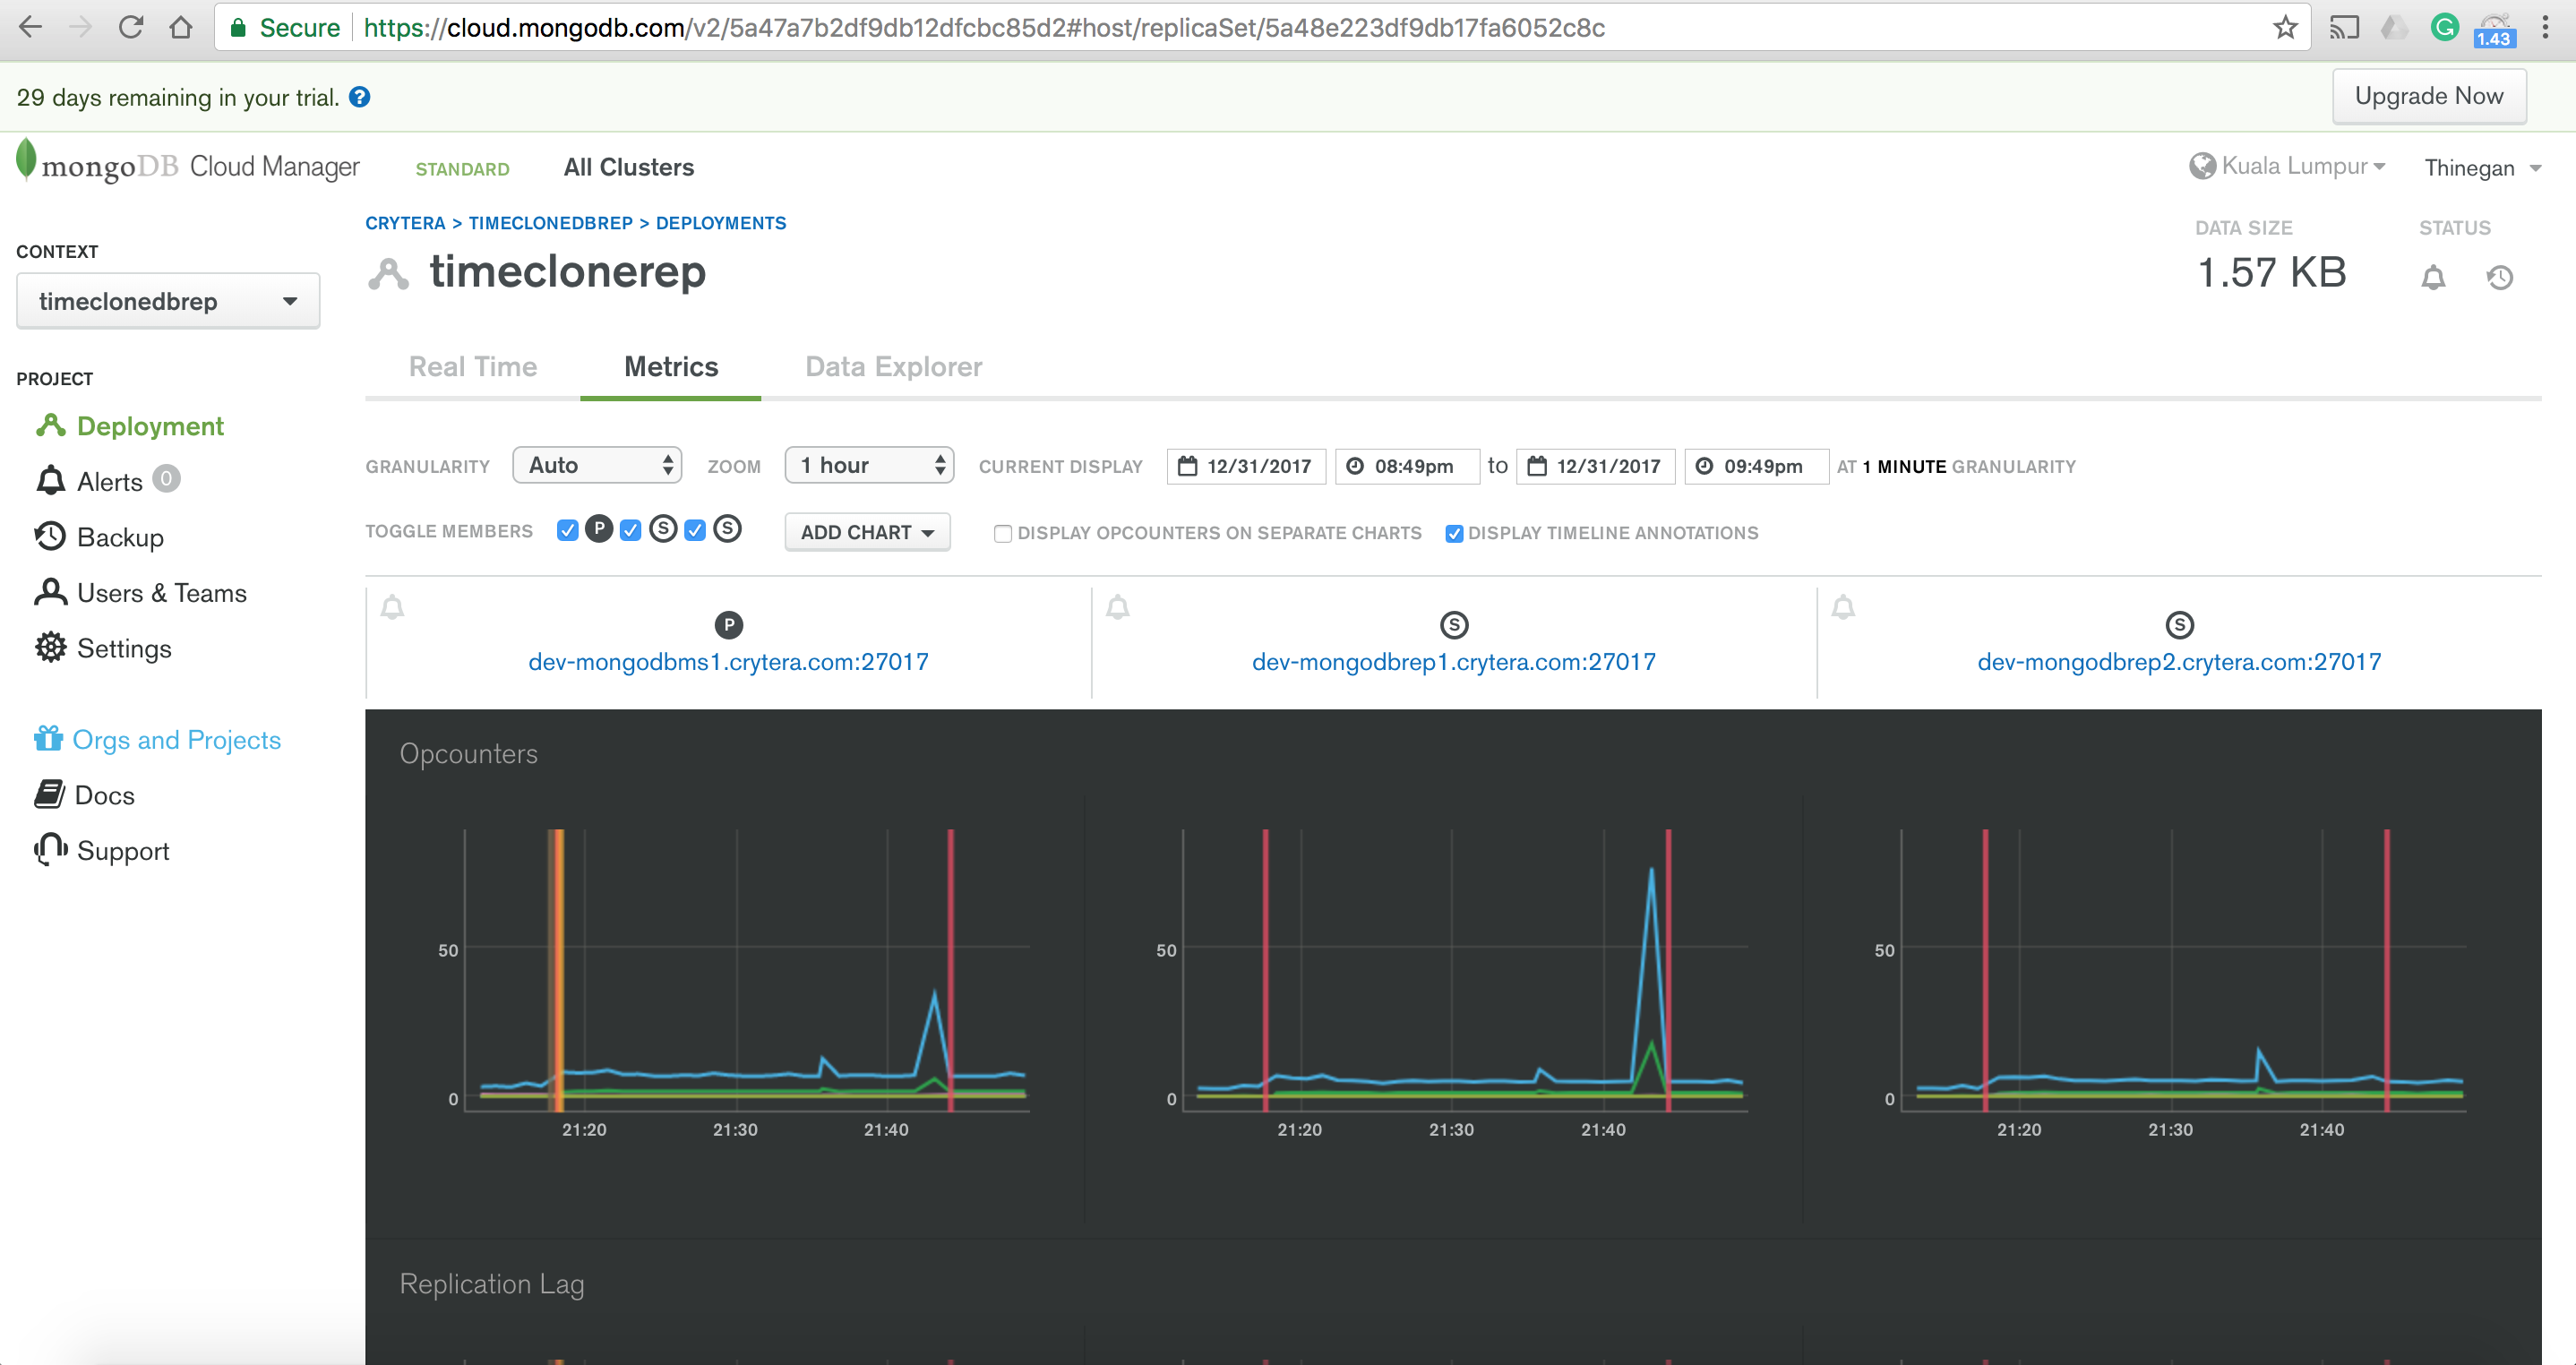Open dev-mongodbrep1.crytera.com:27017 host link
This screenshot has height=1365, width=2576.
[1453, 661]
